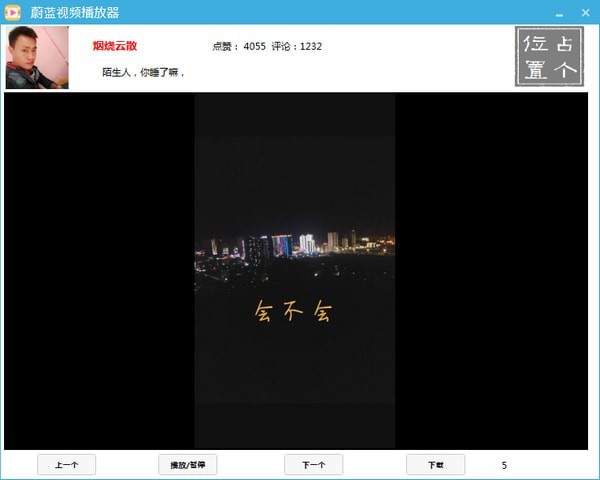Click the 会不会 subtitle text in video
The image size is (600, 480).
pyautogui.click(x=293, y=313)
